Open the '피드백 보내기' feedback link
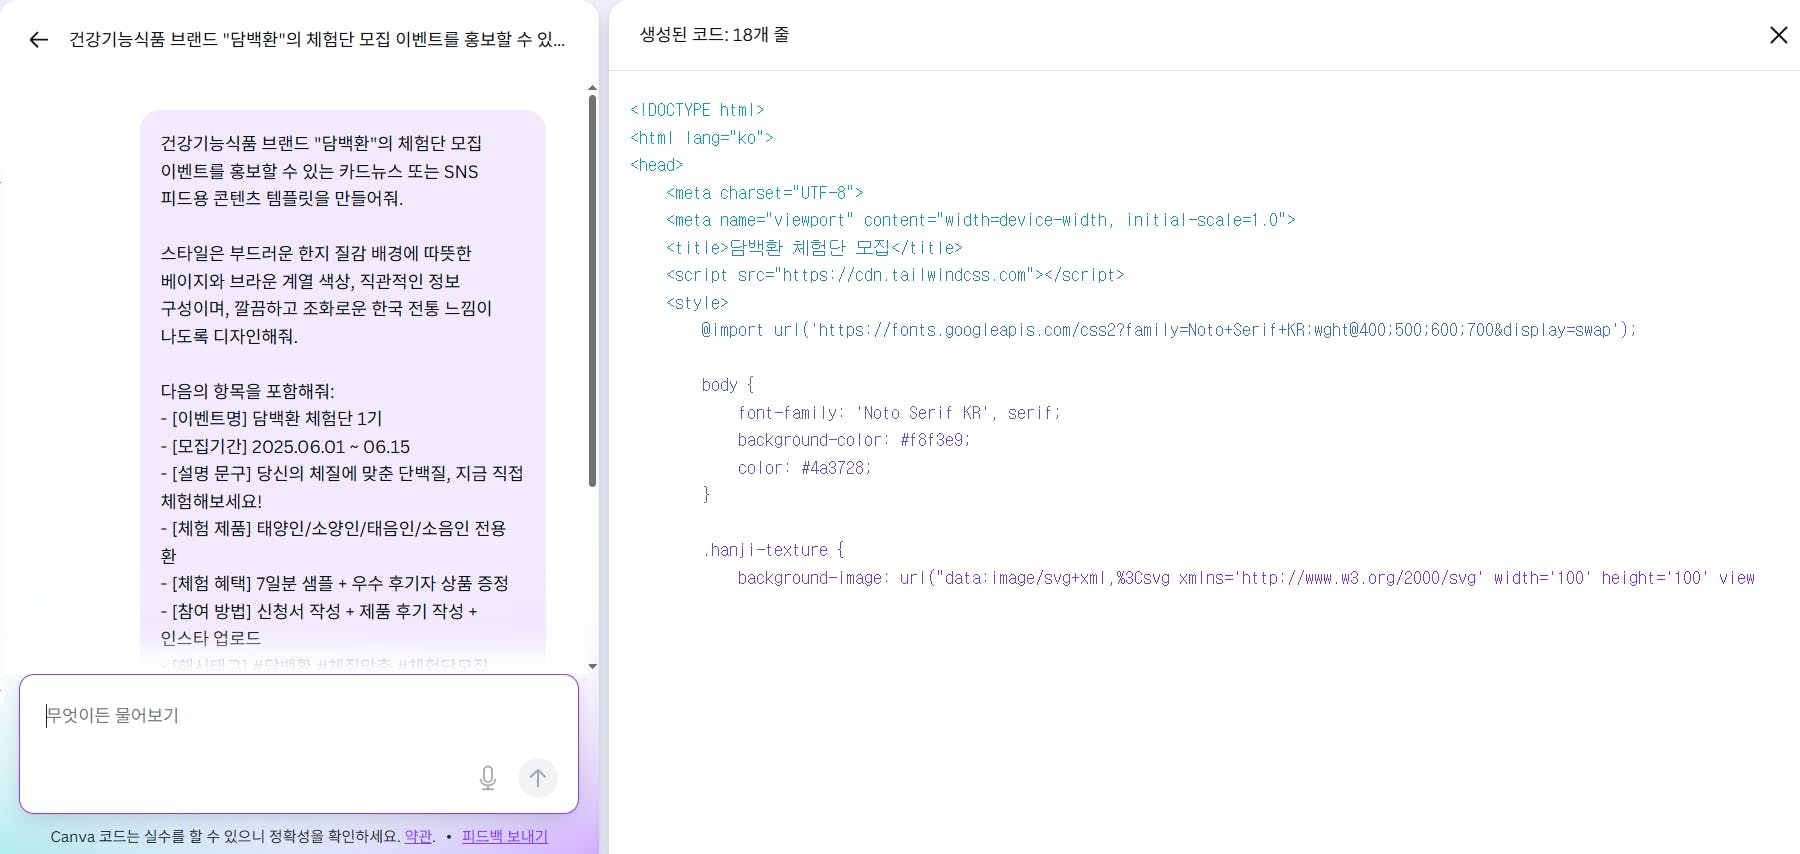Screen dimensions: 1800x854 tap(505, 836)
